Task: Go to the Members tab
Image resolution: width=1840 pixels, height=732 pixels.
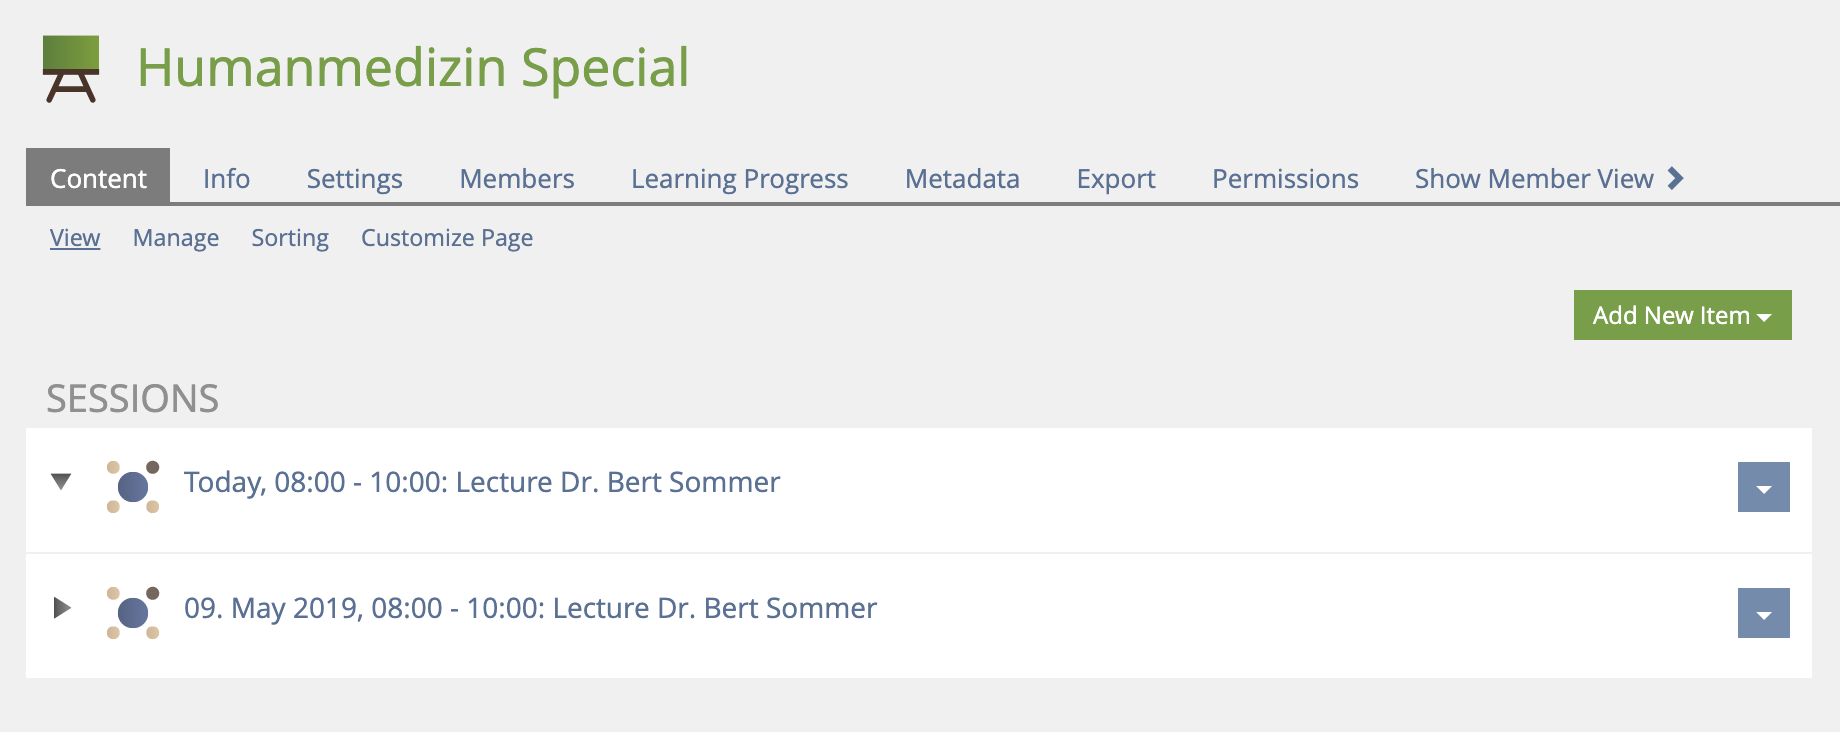Action: point(517,178)
